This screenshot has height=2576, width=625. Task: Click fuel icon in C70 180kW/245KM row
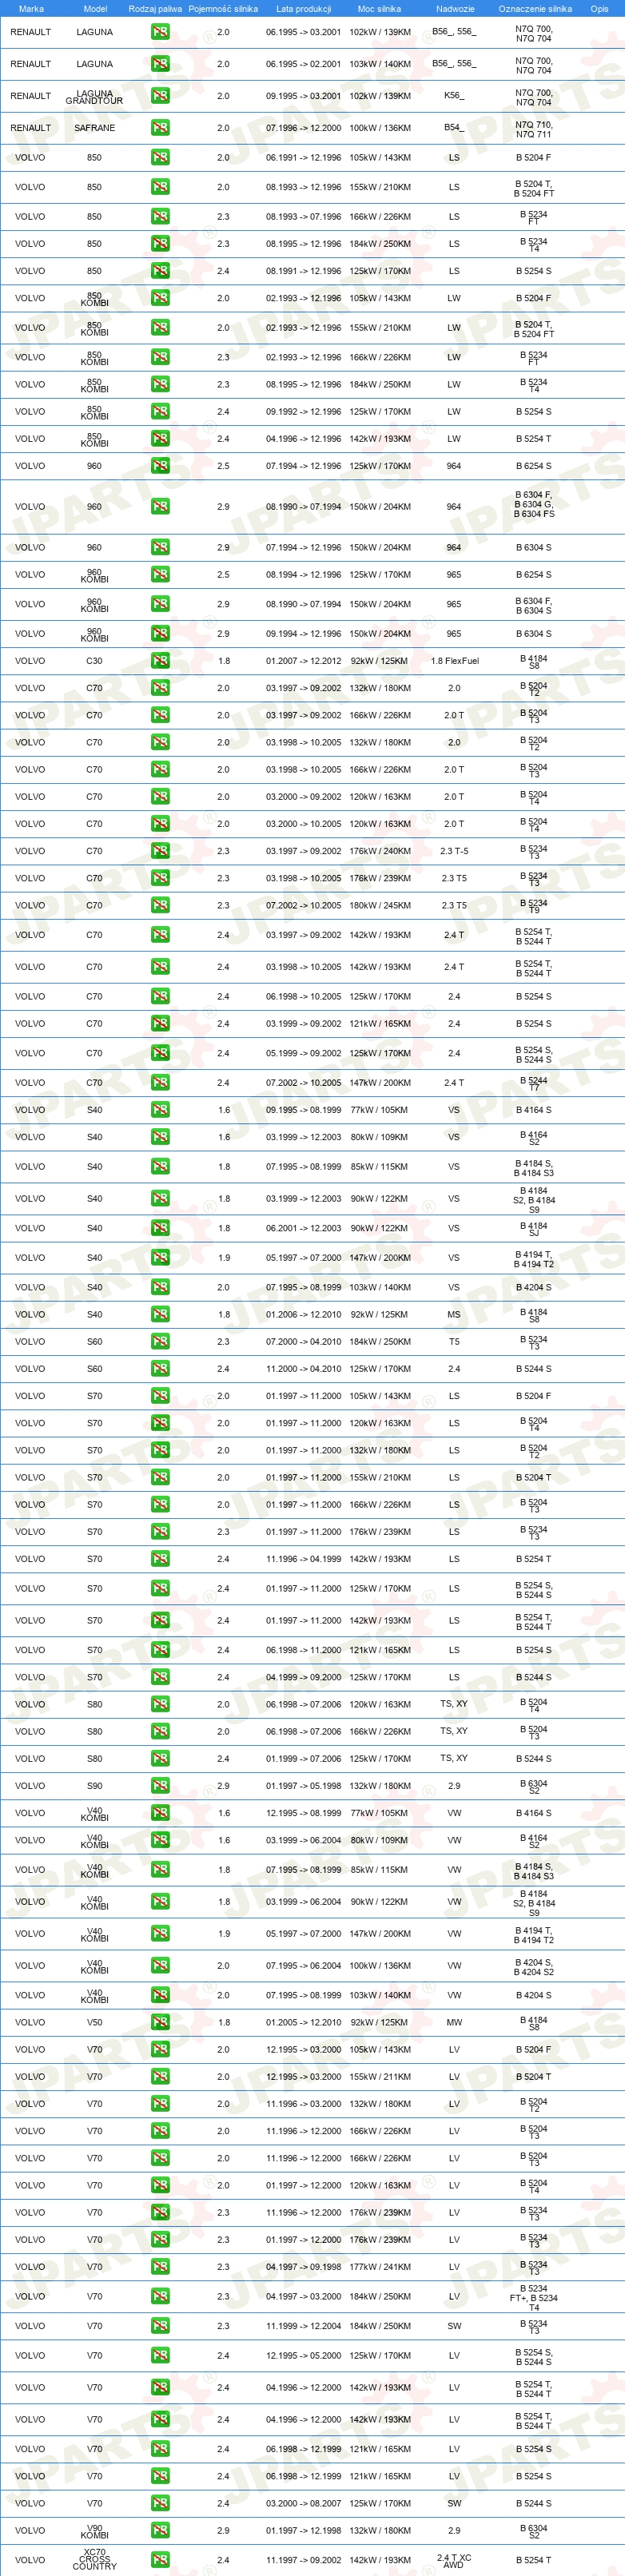click(160, 906)
